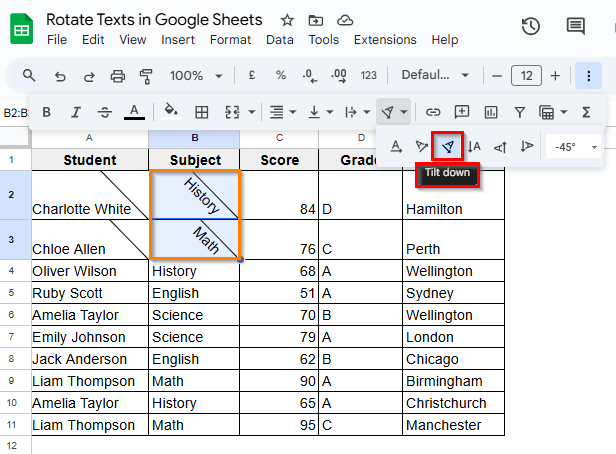The height and width of the screenshot is (454, 616).
Task: Click the Tilt down rotation icon
Action: [x=448, y=146]
